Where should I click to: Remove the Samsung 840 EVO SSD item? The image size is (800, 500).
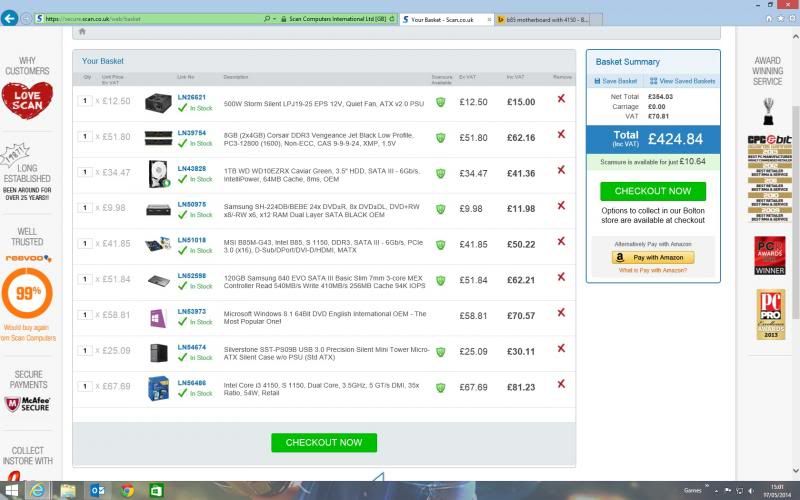561,277
